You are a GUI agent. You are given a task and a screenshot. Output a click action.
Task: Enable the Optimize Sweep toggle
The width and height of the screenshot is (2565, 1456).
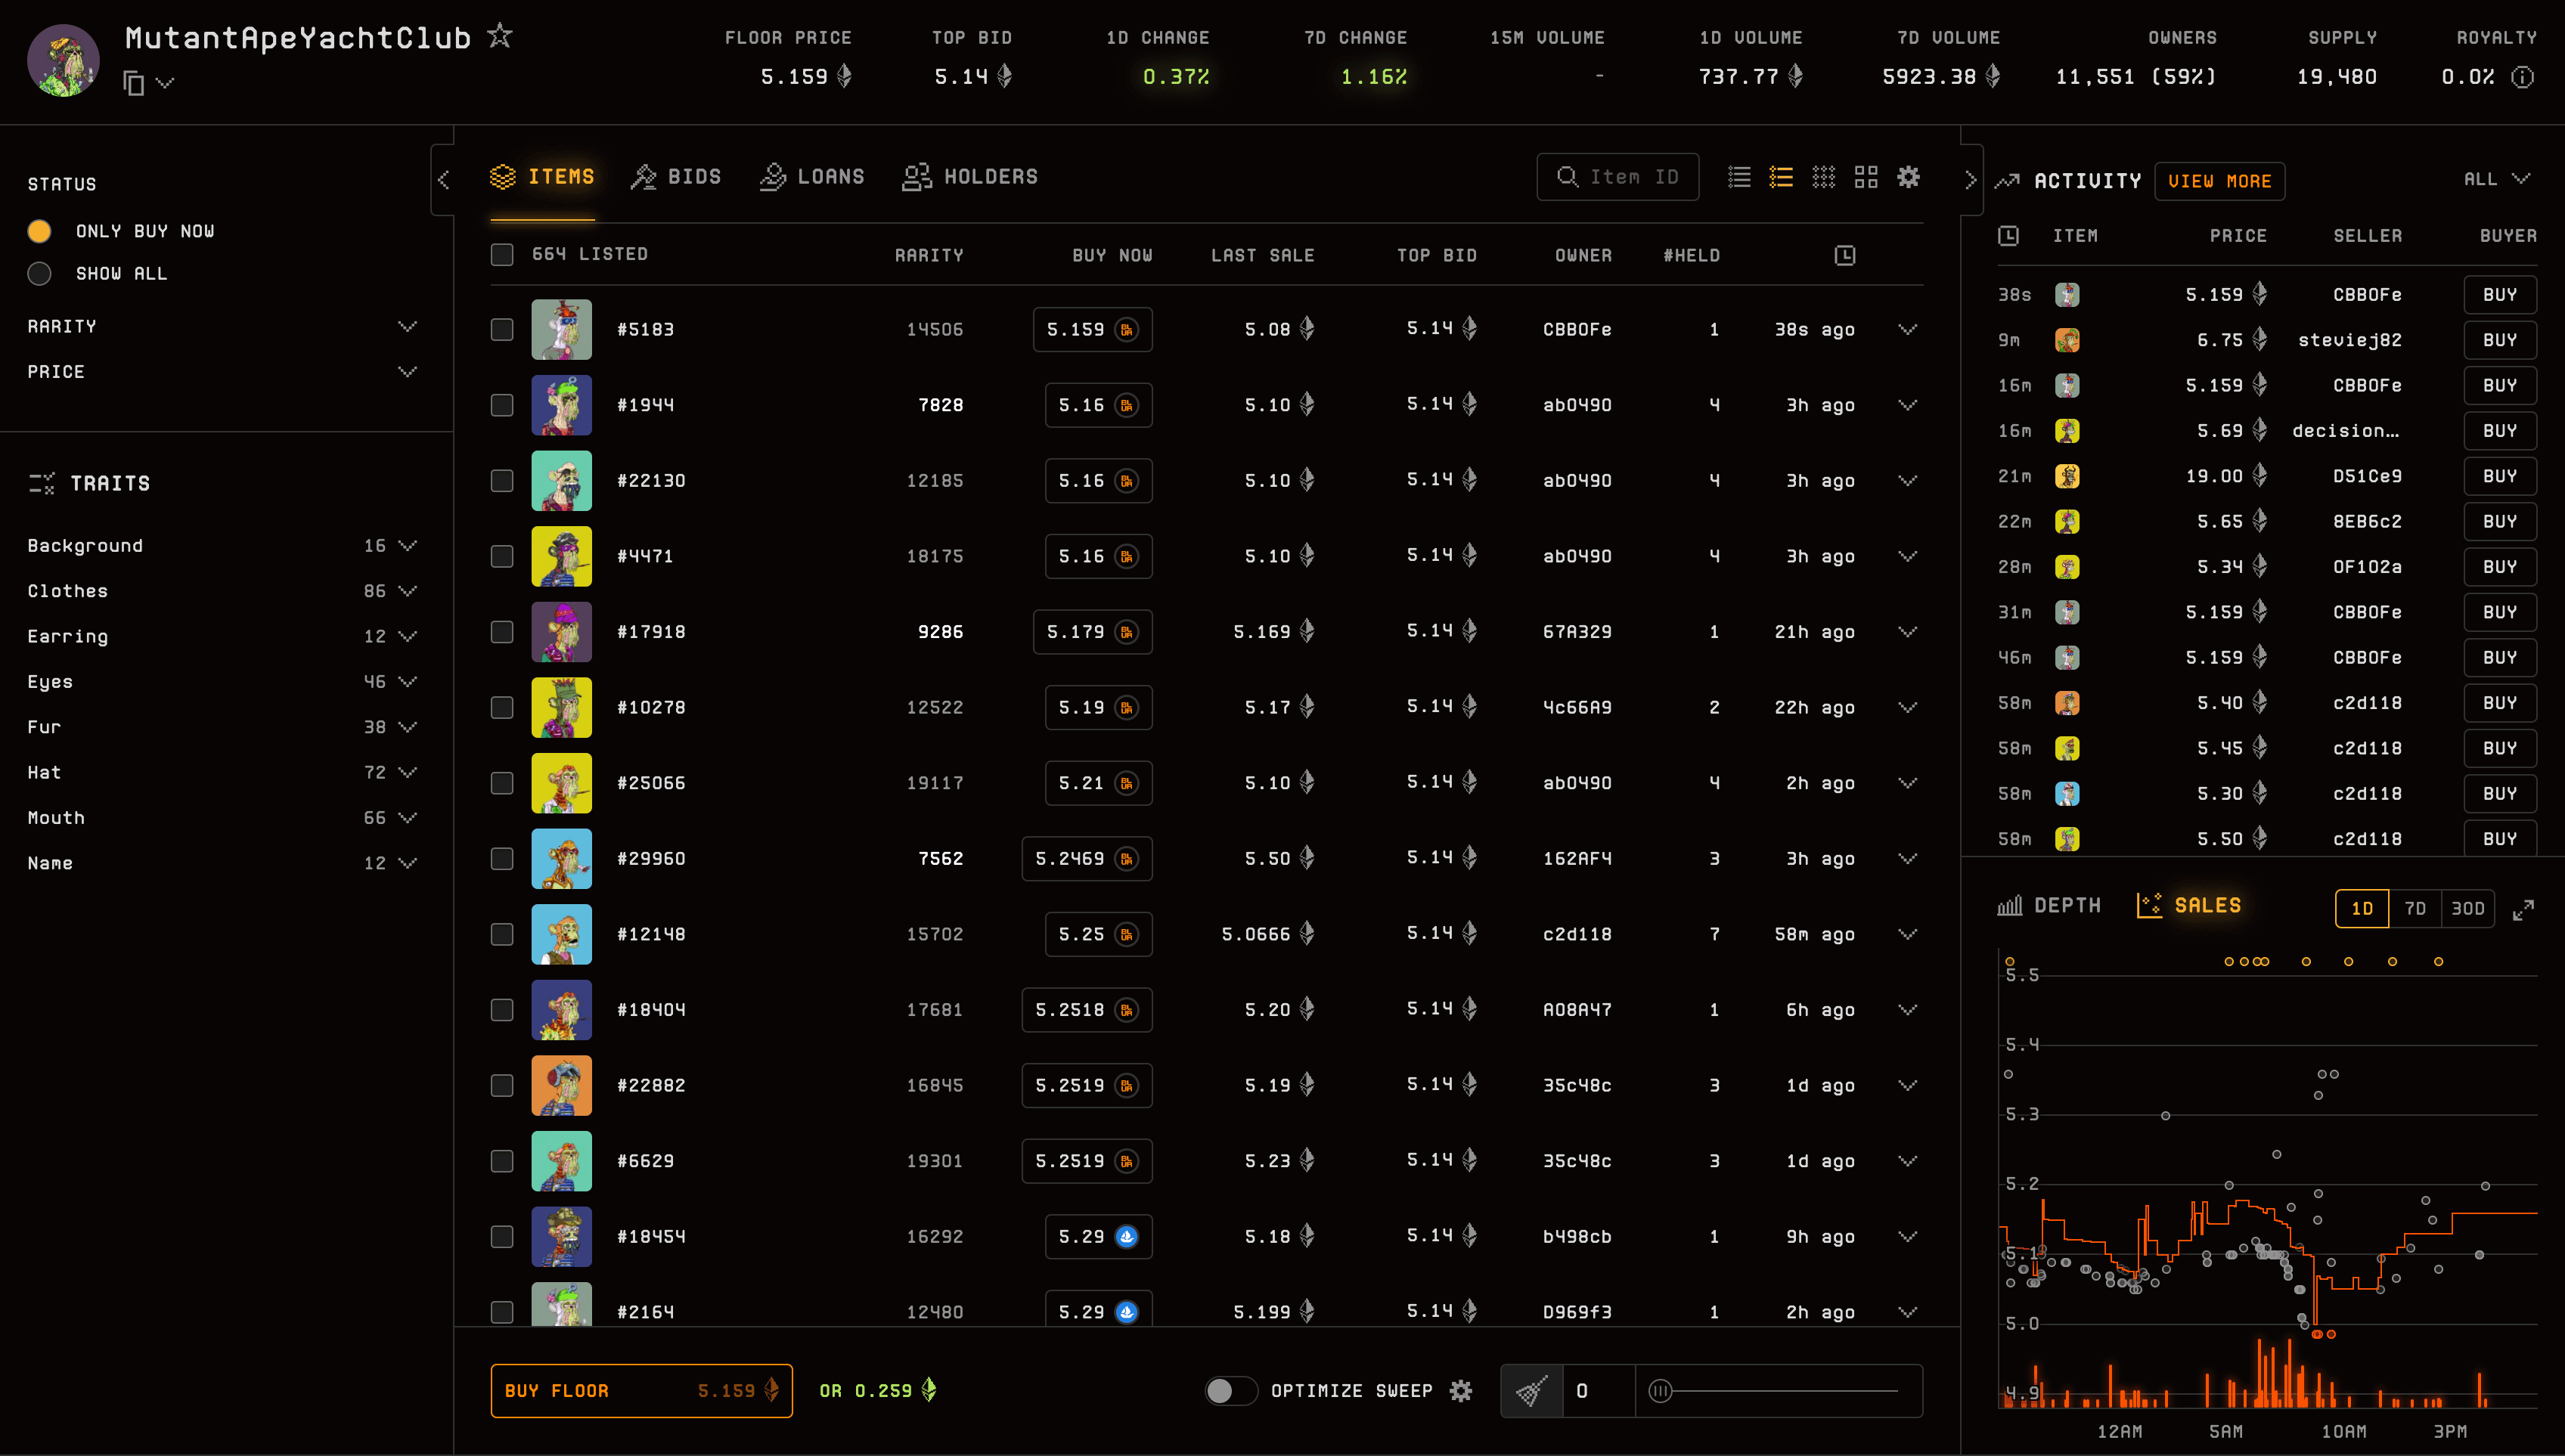coord(1230,1391)
